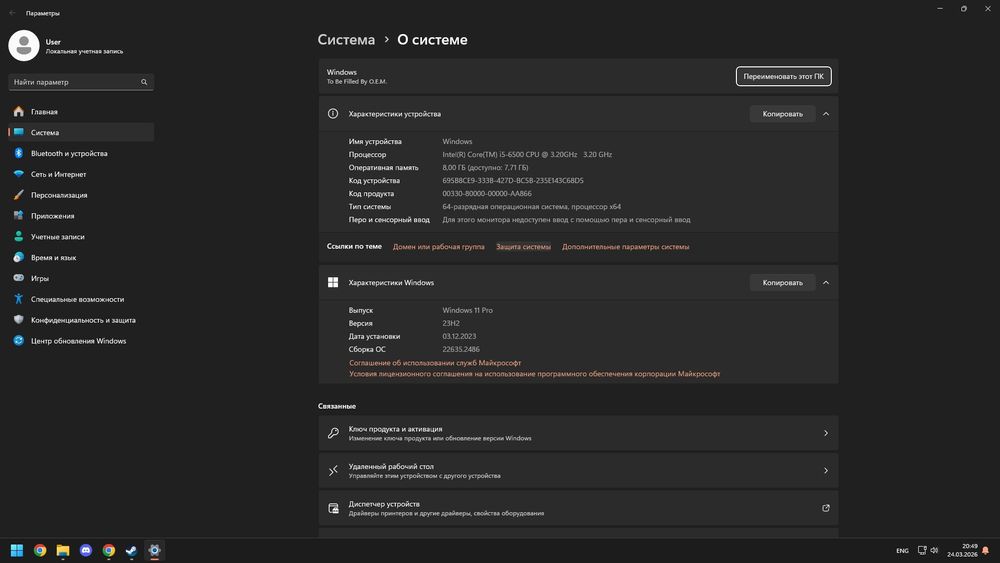The width and height of the screenshot is (1000, 563).
Task: Open the Bluetooth и устройства section
Action: [x=68, y=154]
